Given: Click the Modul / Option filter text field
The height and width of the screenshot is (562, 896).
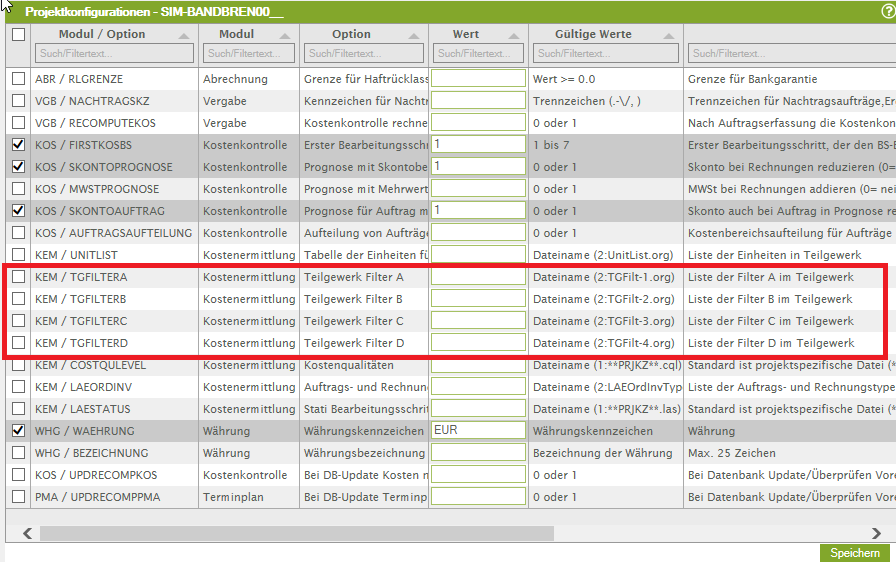Looking at the screenshot, I should [114, 53].
